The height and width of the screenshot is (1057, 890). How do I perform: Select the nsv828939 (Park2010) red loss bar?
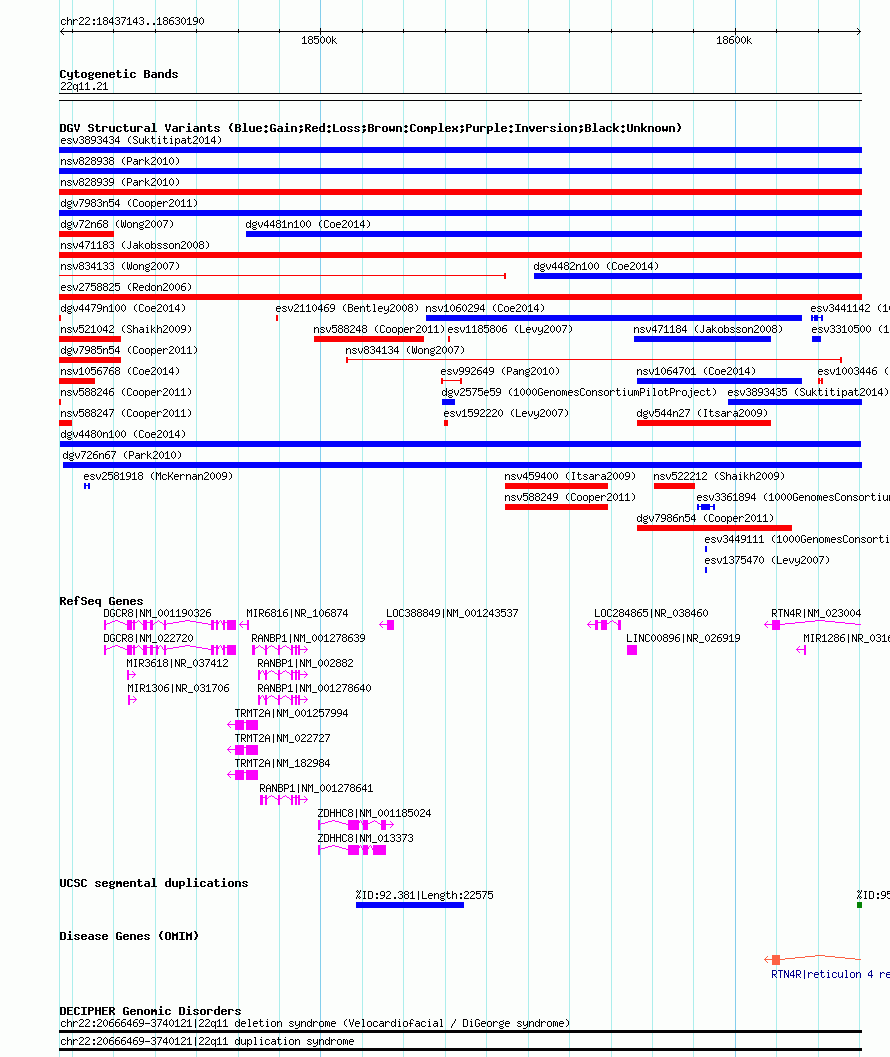(x=461, y=192)
